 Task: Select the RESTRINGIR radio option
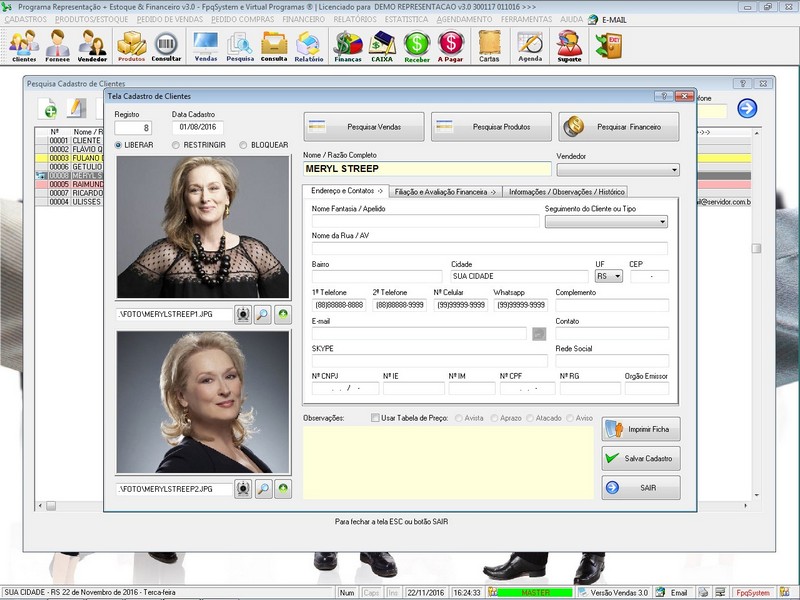click(x=177, y=145)
